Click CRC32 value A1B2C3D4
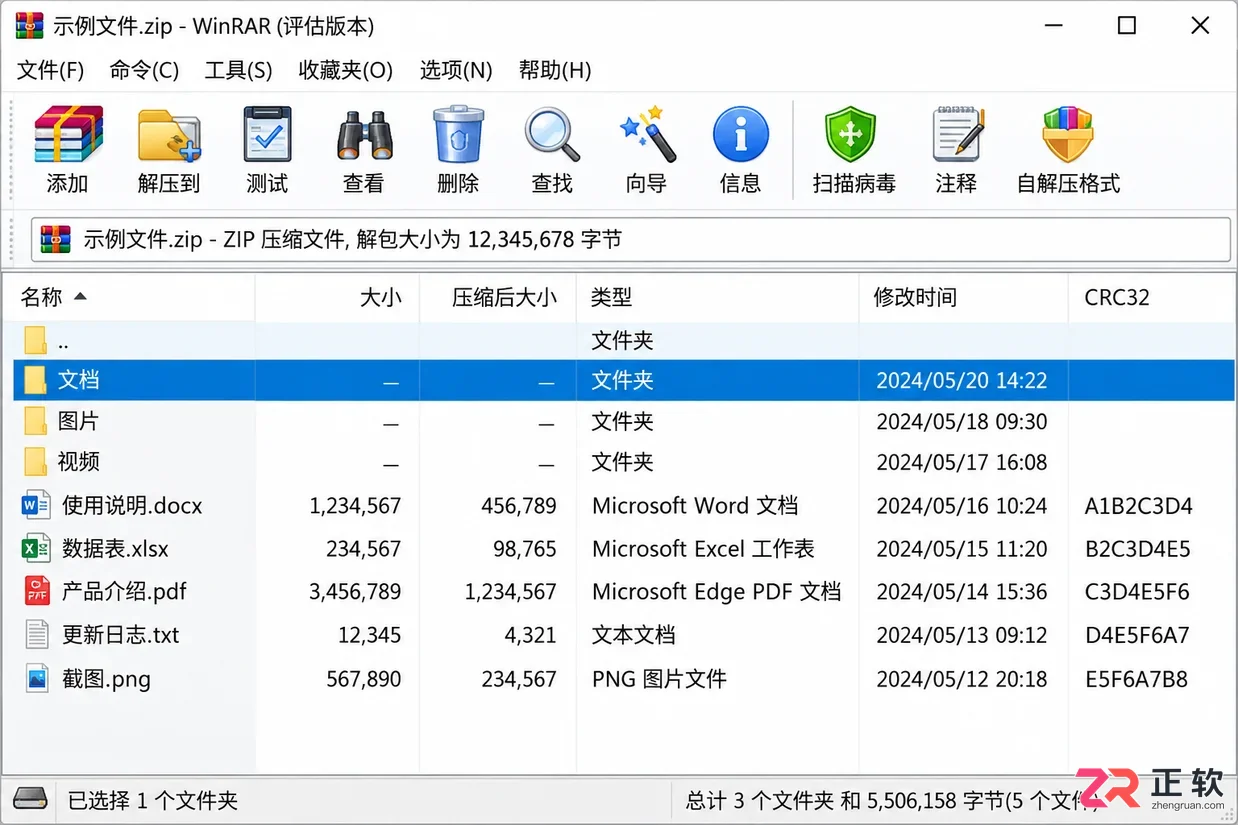This screenshot has height=825, width=1238. tap(1139, 506)
